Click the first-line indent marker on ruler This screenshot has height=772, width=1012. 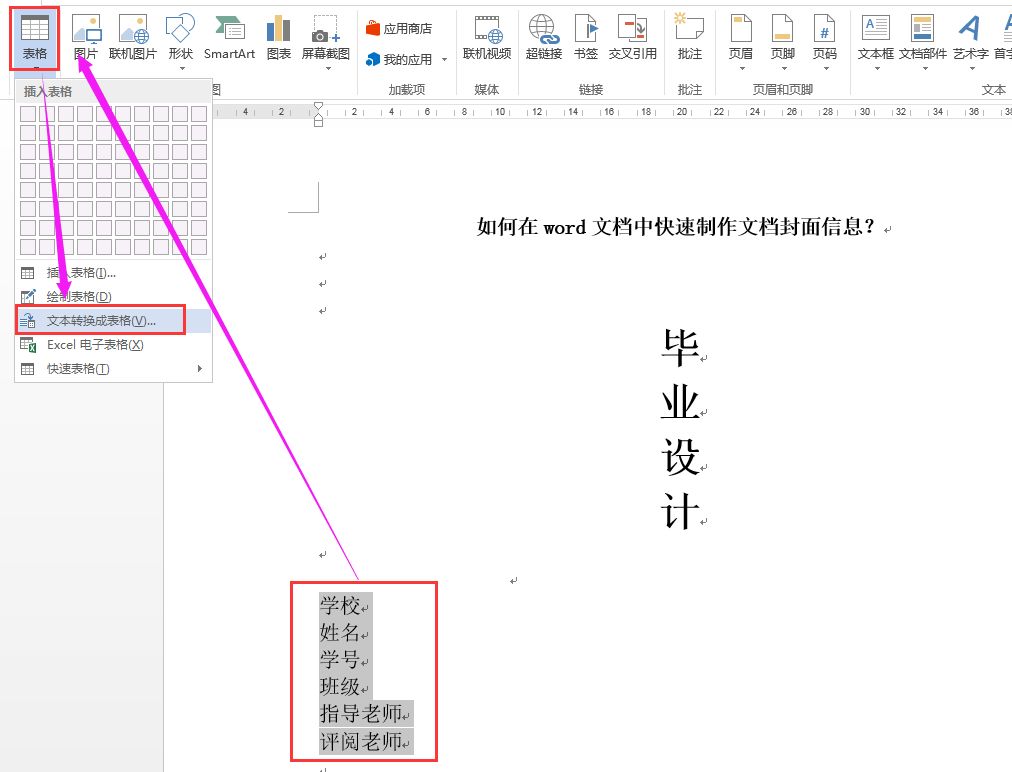coord(318,103)
